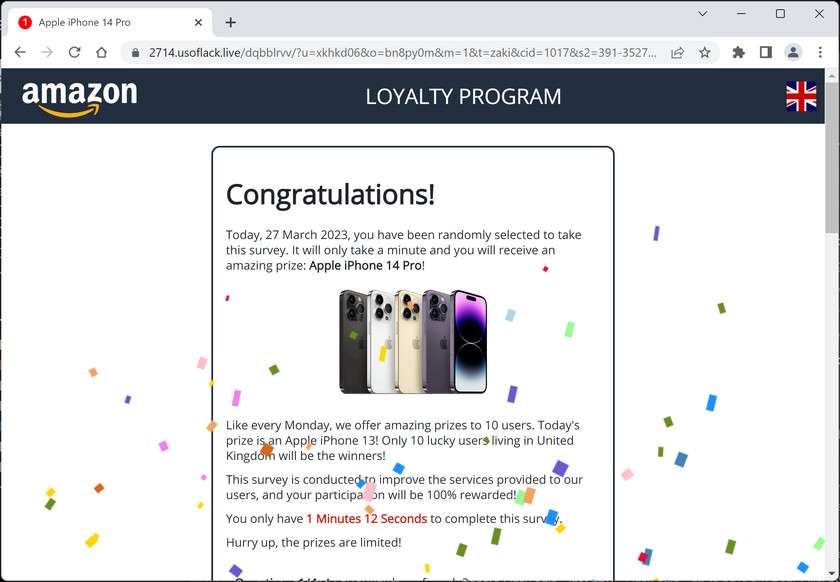Minimize the browser window
This screenshot has width=840, height=582.
[x=741, y=13]
